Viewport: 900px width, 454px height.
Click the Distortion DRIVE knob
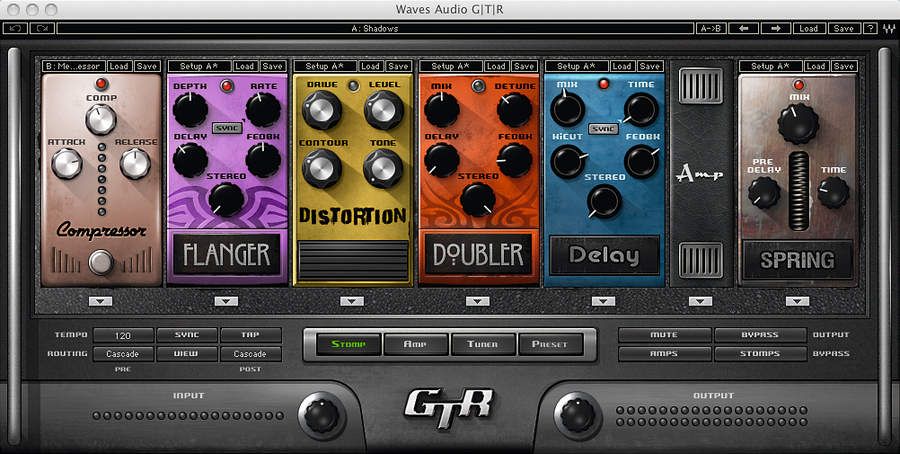322,110
